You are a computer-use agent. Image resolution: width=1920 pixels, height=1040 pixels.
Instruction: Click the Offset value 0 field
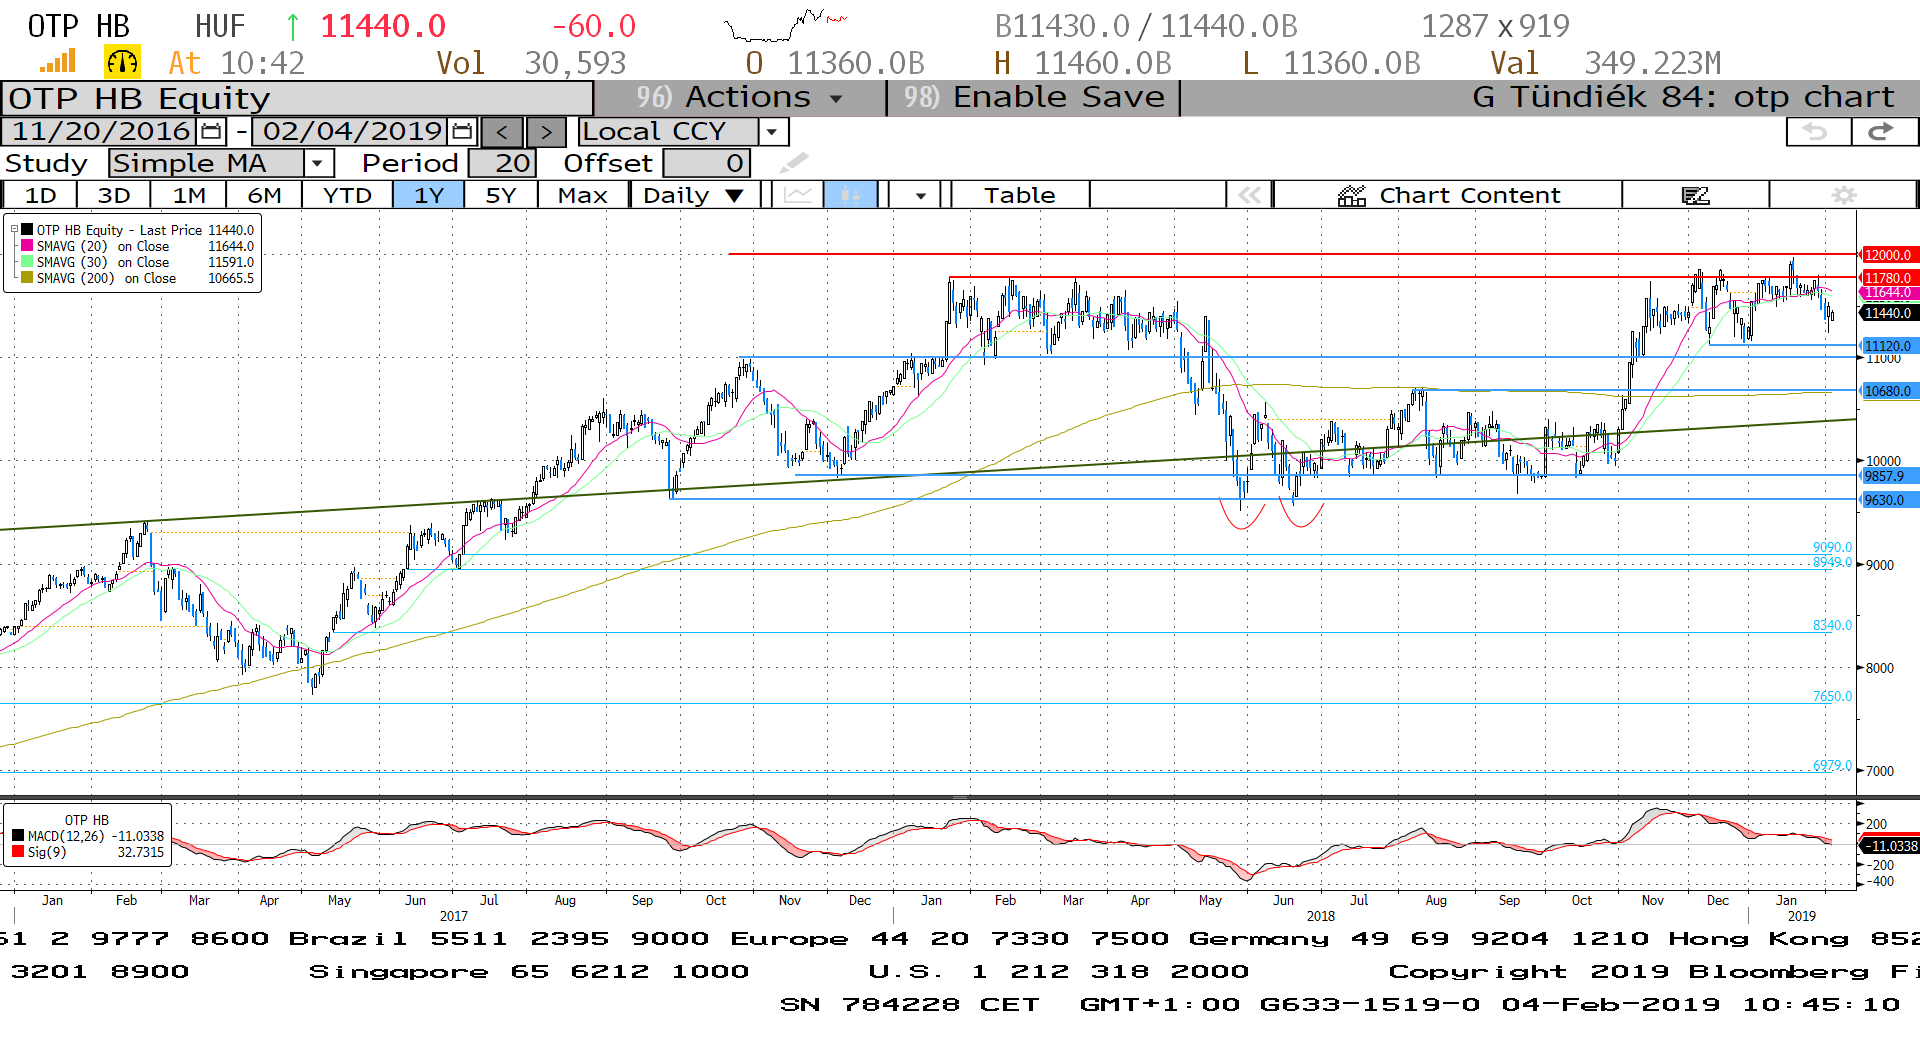(x=706, y=163)
